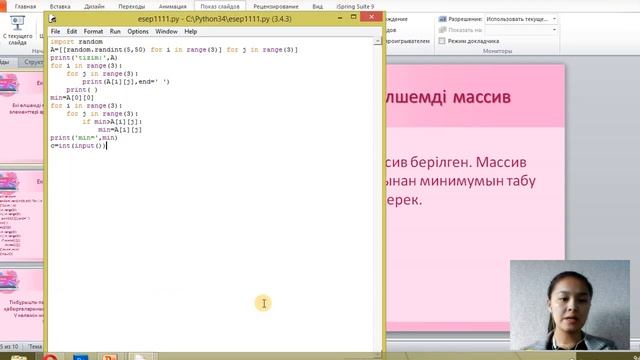Image resolution: width=640 pixels, height=360 pixels.
Task: Click slide text 'сив берілген. Массив'
Action: tap(456, 162)
